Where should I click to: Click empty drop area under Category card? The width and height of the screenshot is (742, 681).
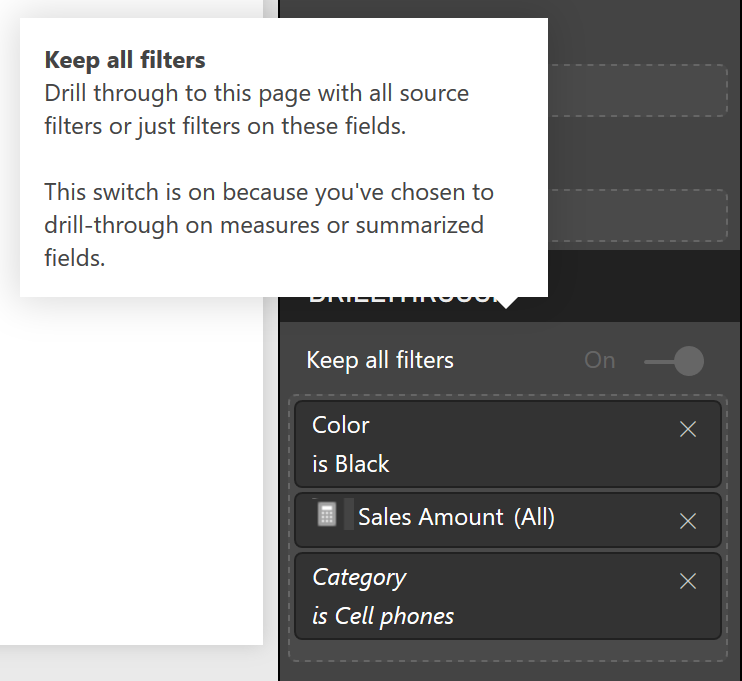508,650
